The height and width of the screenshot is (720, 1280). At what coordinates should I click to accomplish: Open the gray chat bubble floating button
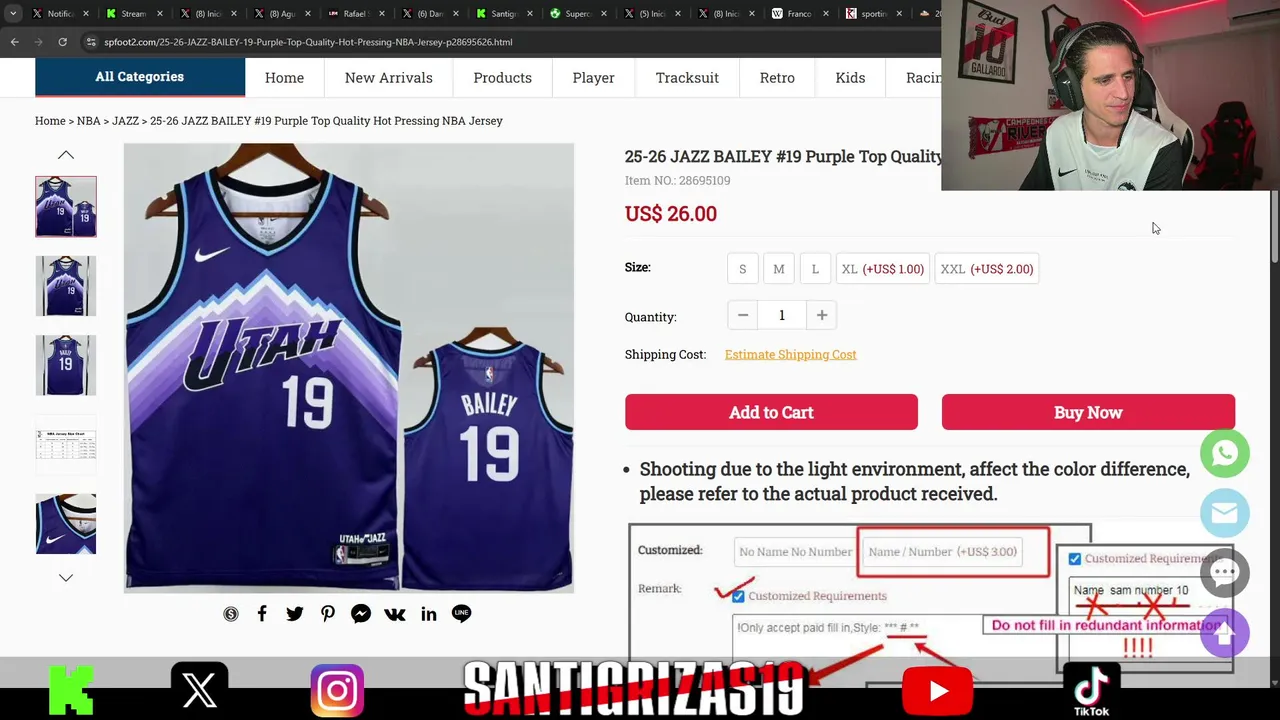(1225, 573)
